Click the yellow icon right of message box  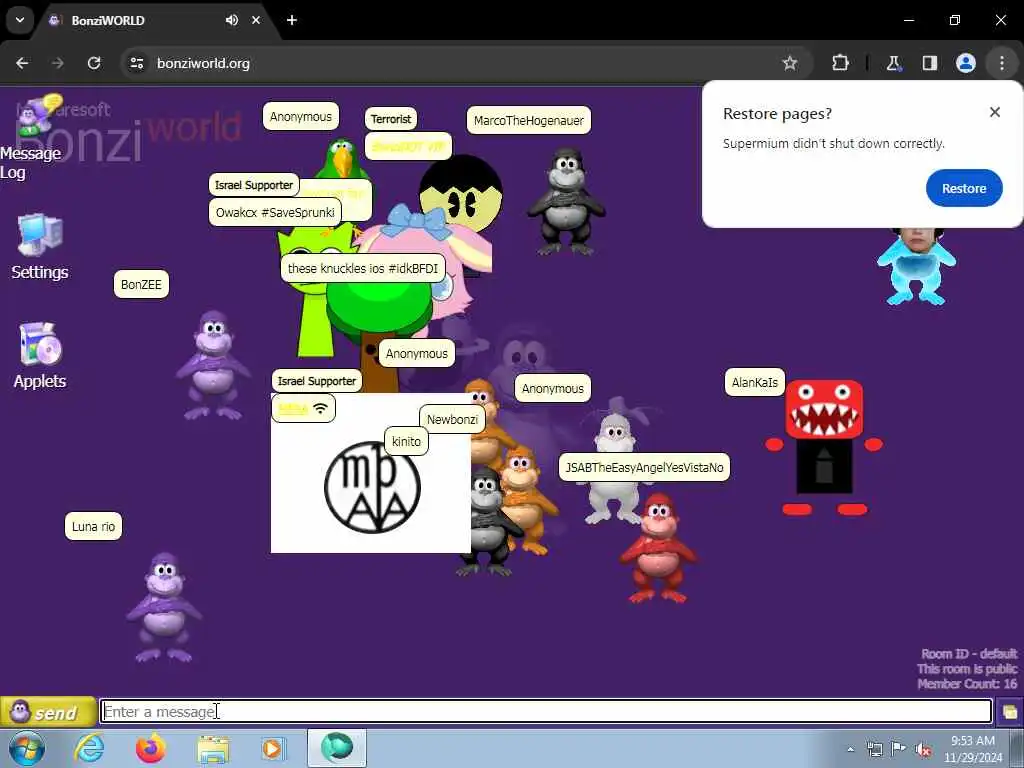point(1010,712)
